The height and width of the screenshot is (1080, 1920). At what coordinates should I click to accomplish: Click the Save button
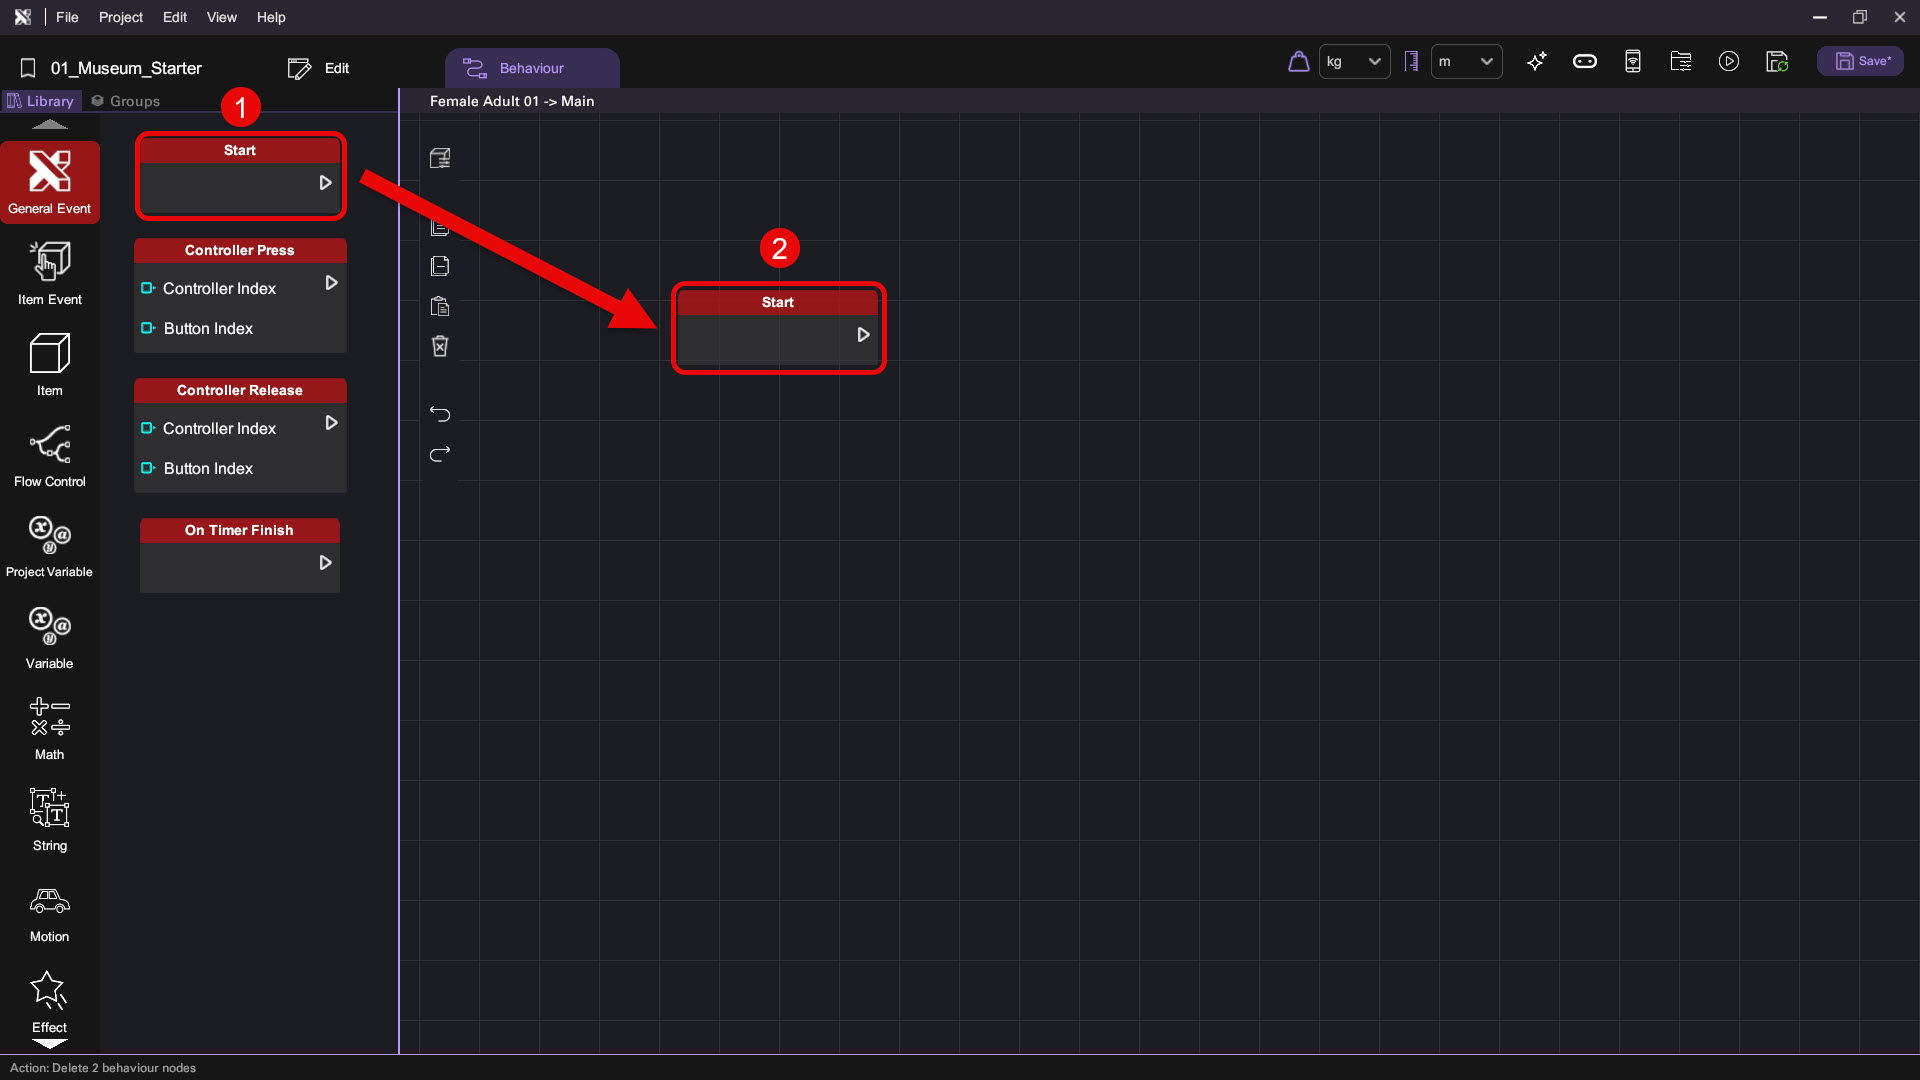[x=1860, y=62]
